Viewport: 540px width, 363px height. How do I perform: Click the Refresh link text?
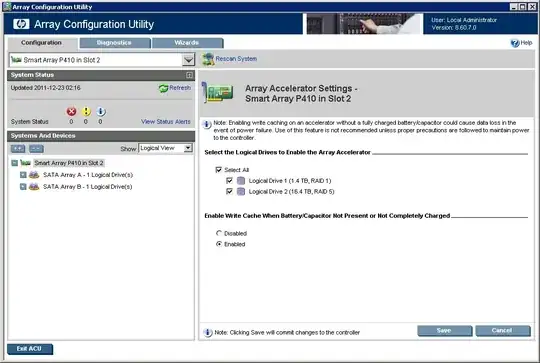coord(180,88)
